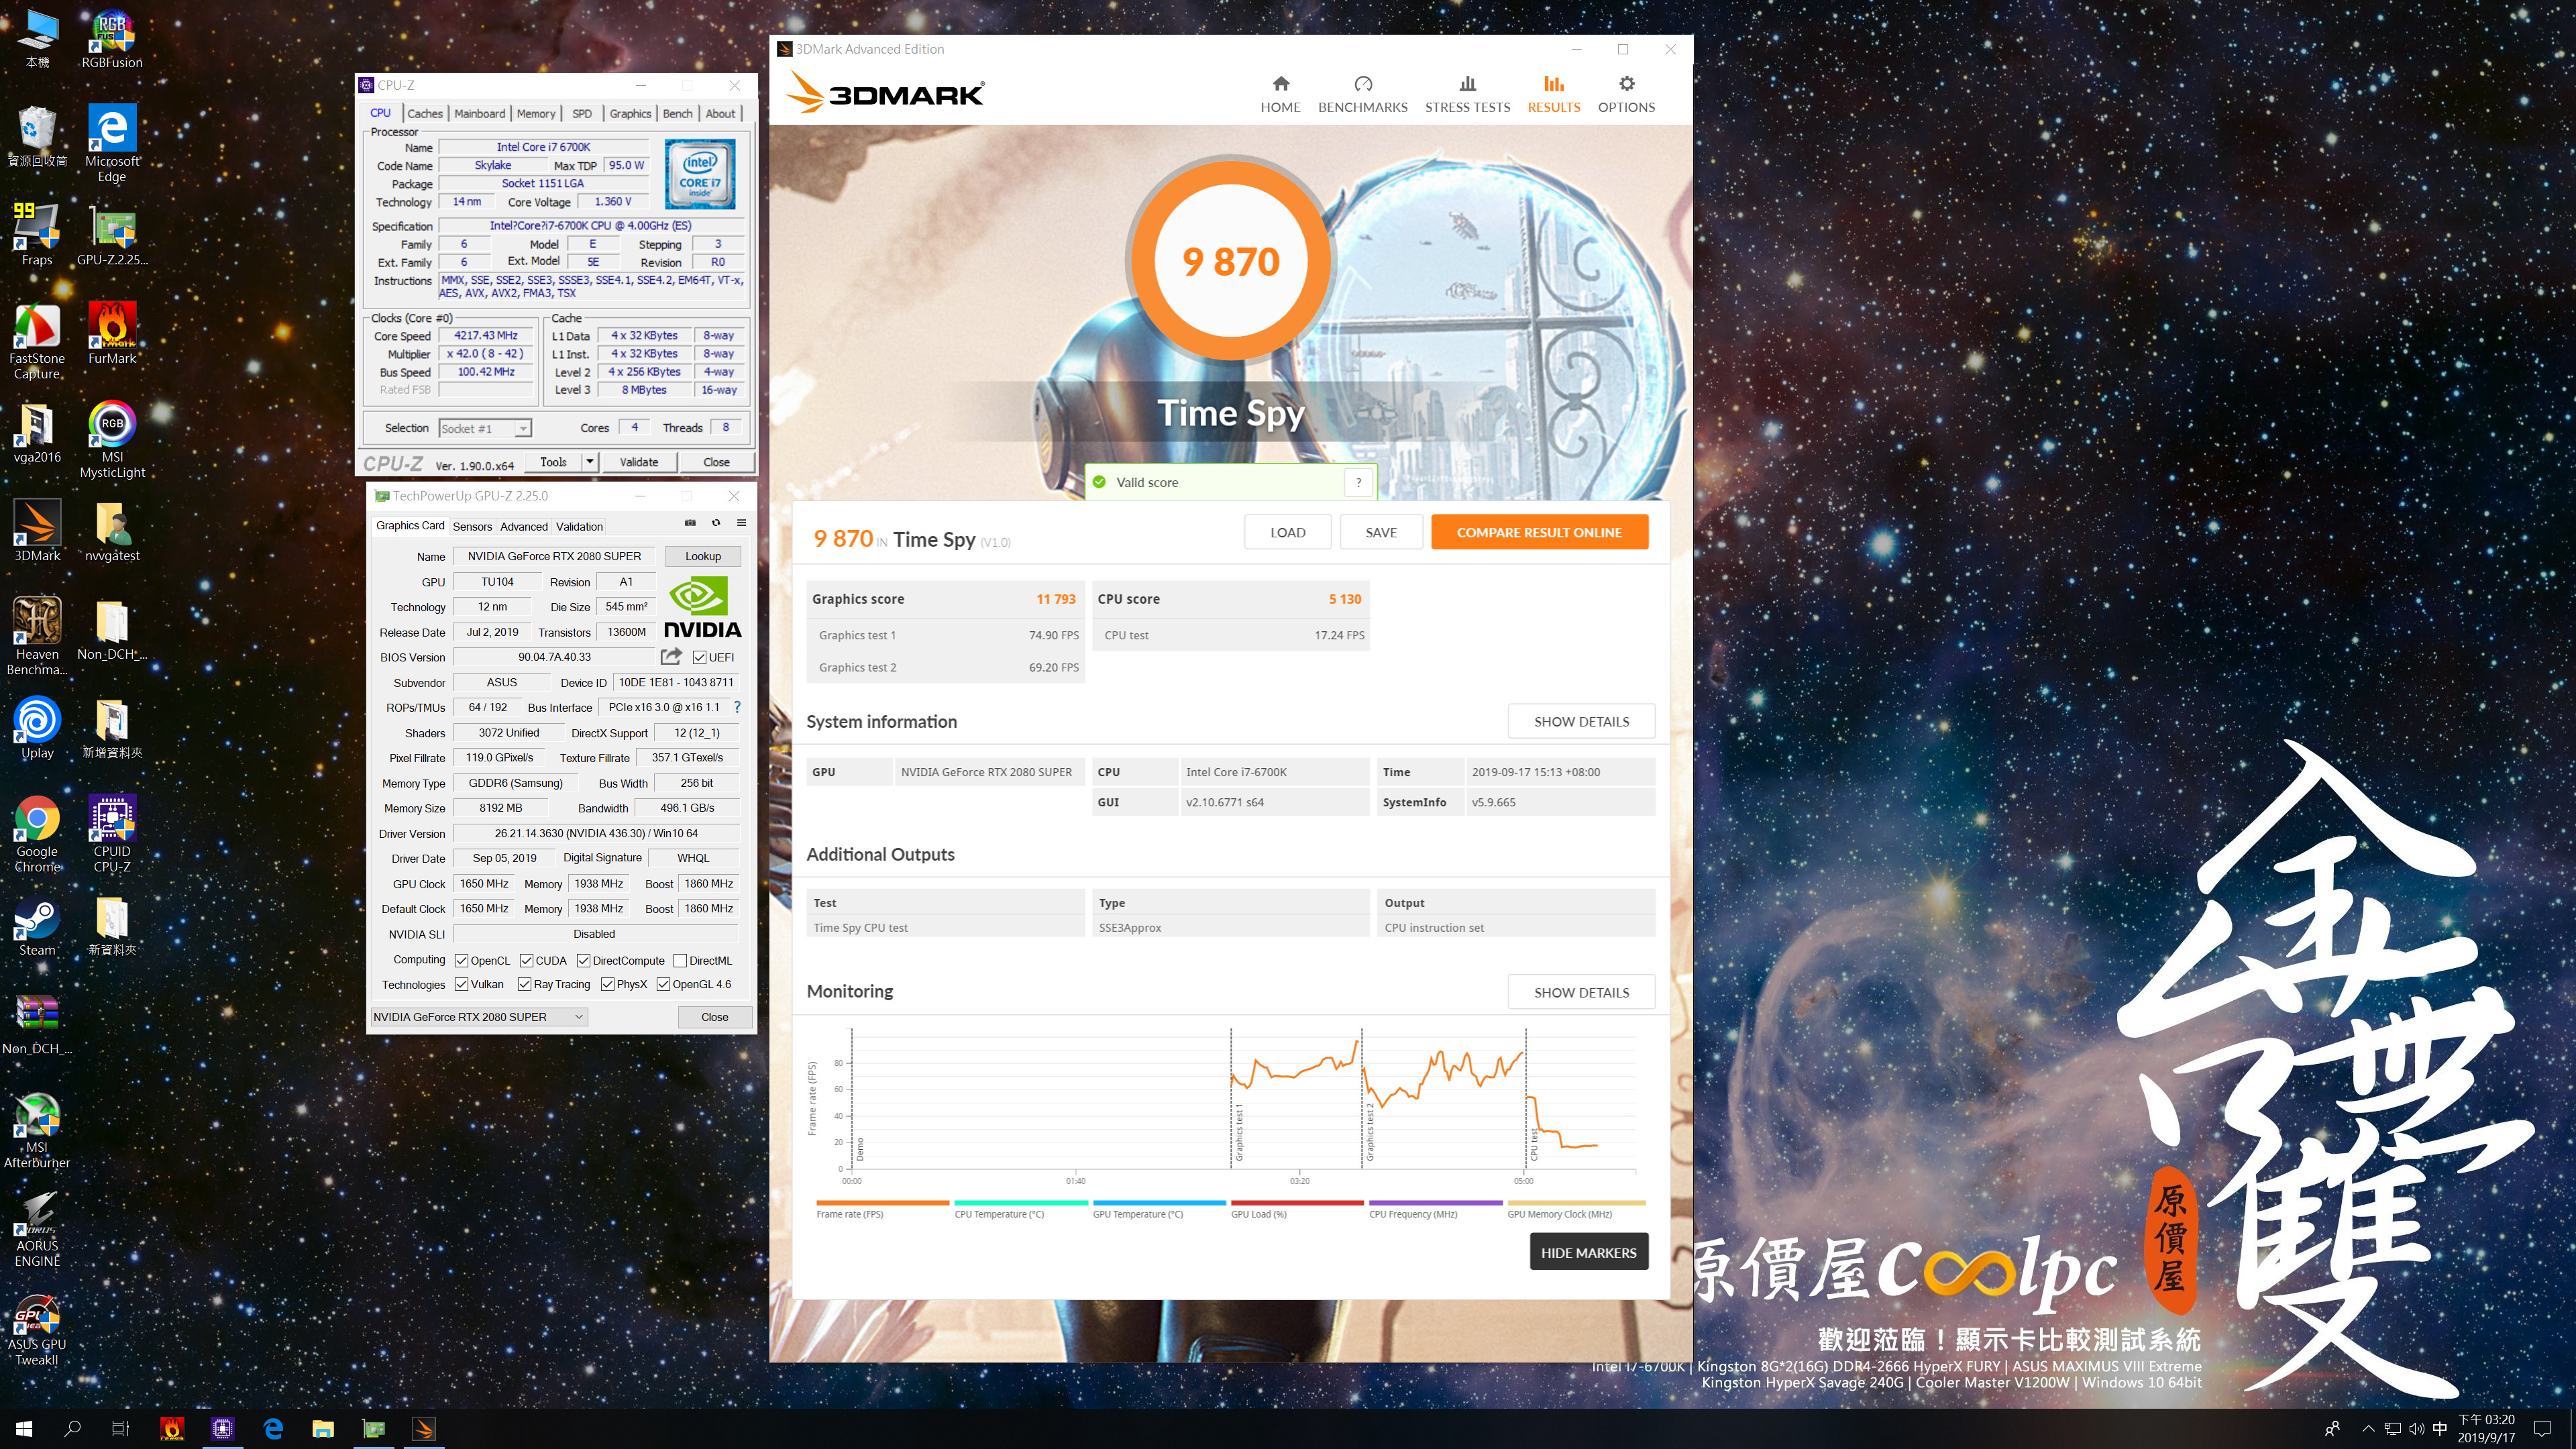Click GPU-Z refresh icon
The height and width of the screenshot is (1449, 2576).
(x=715, y=523)
